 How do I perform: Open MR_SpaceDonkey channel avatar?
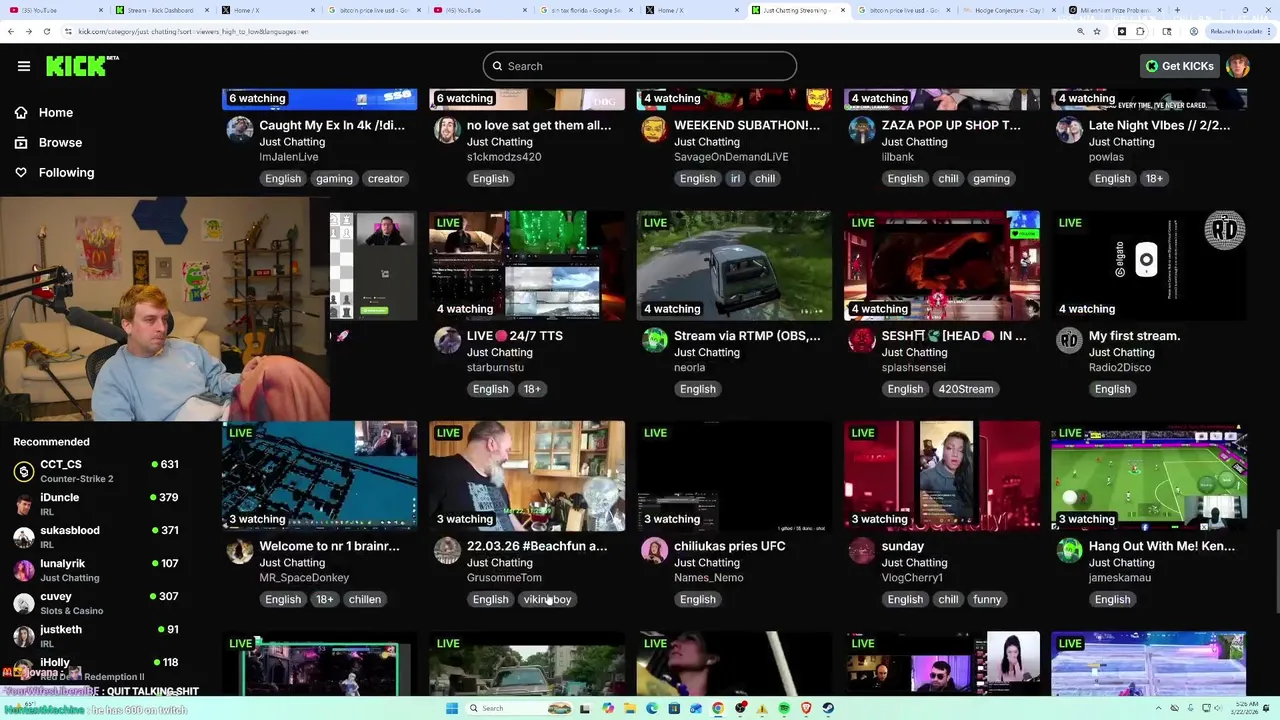click(240, 551)
